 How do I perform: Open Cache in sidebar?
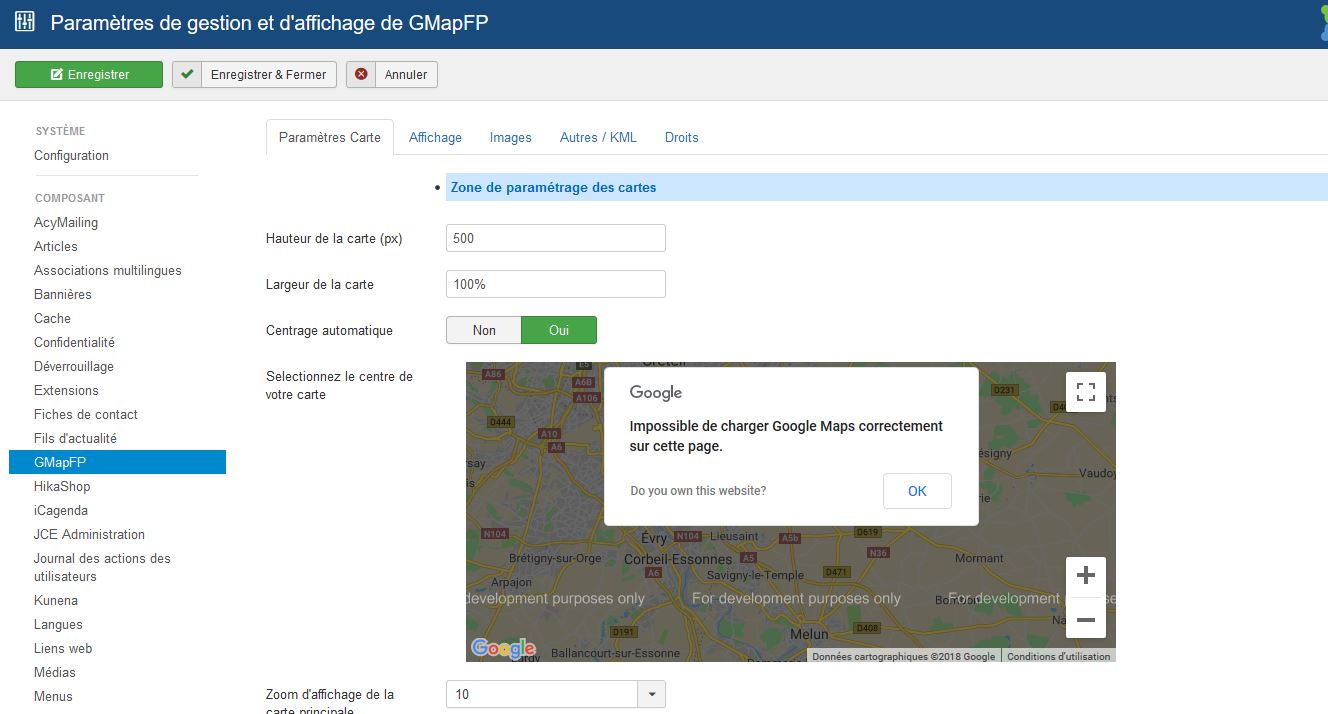click(x=52, y=318)
